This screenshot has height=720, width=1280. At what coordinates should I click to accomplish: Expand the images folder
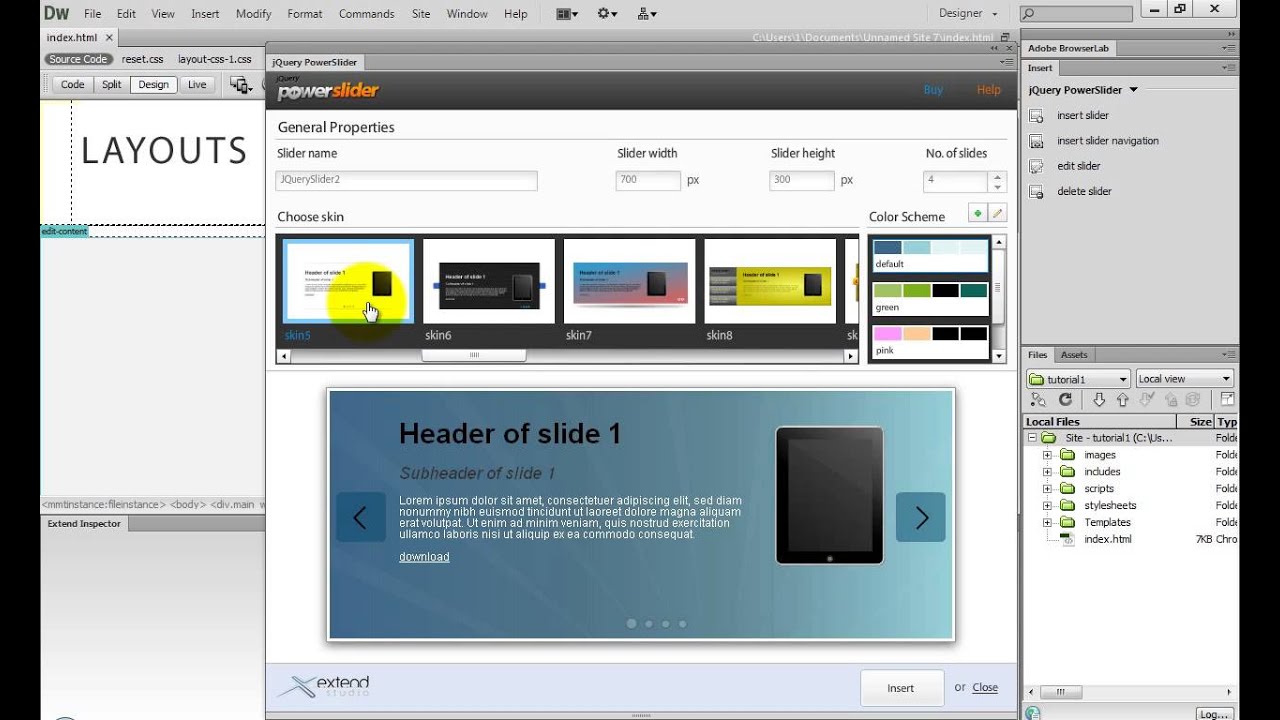tap(1048, 455)
